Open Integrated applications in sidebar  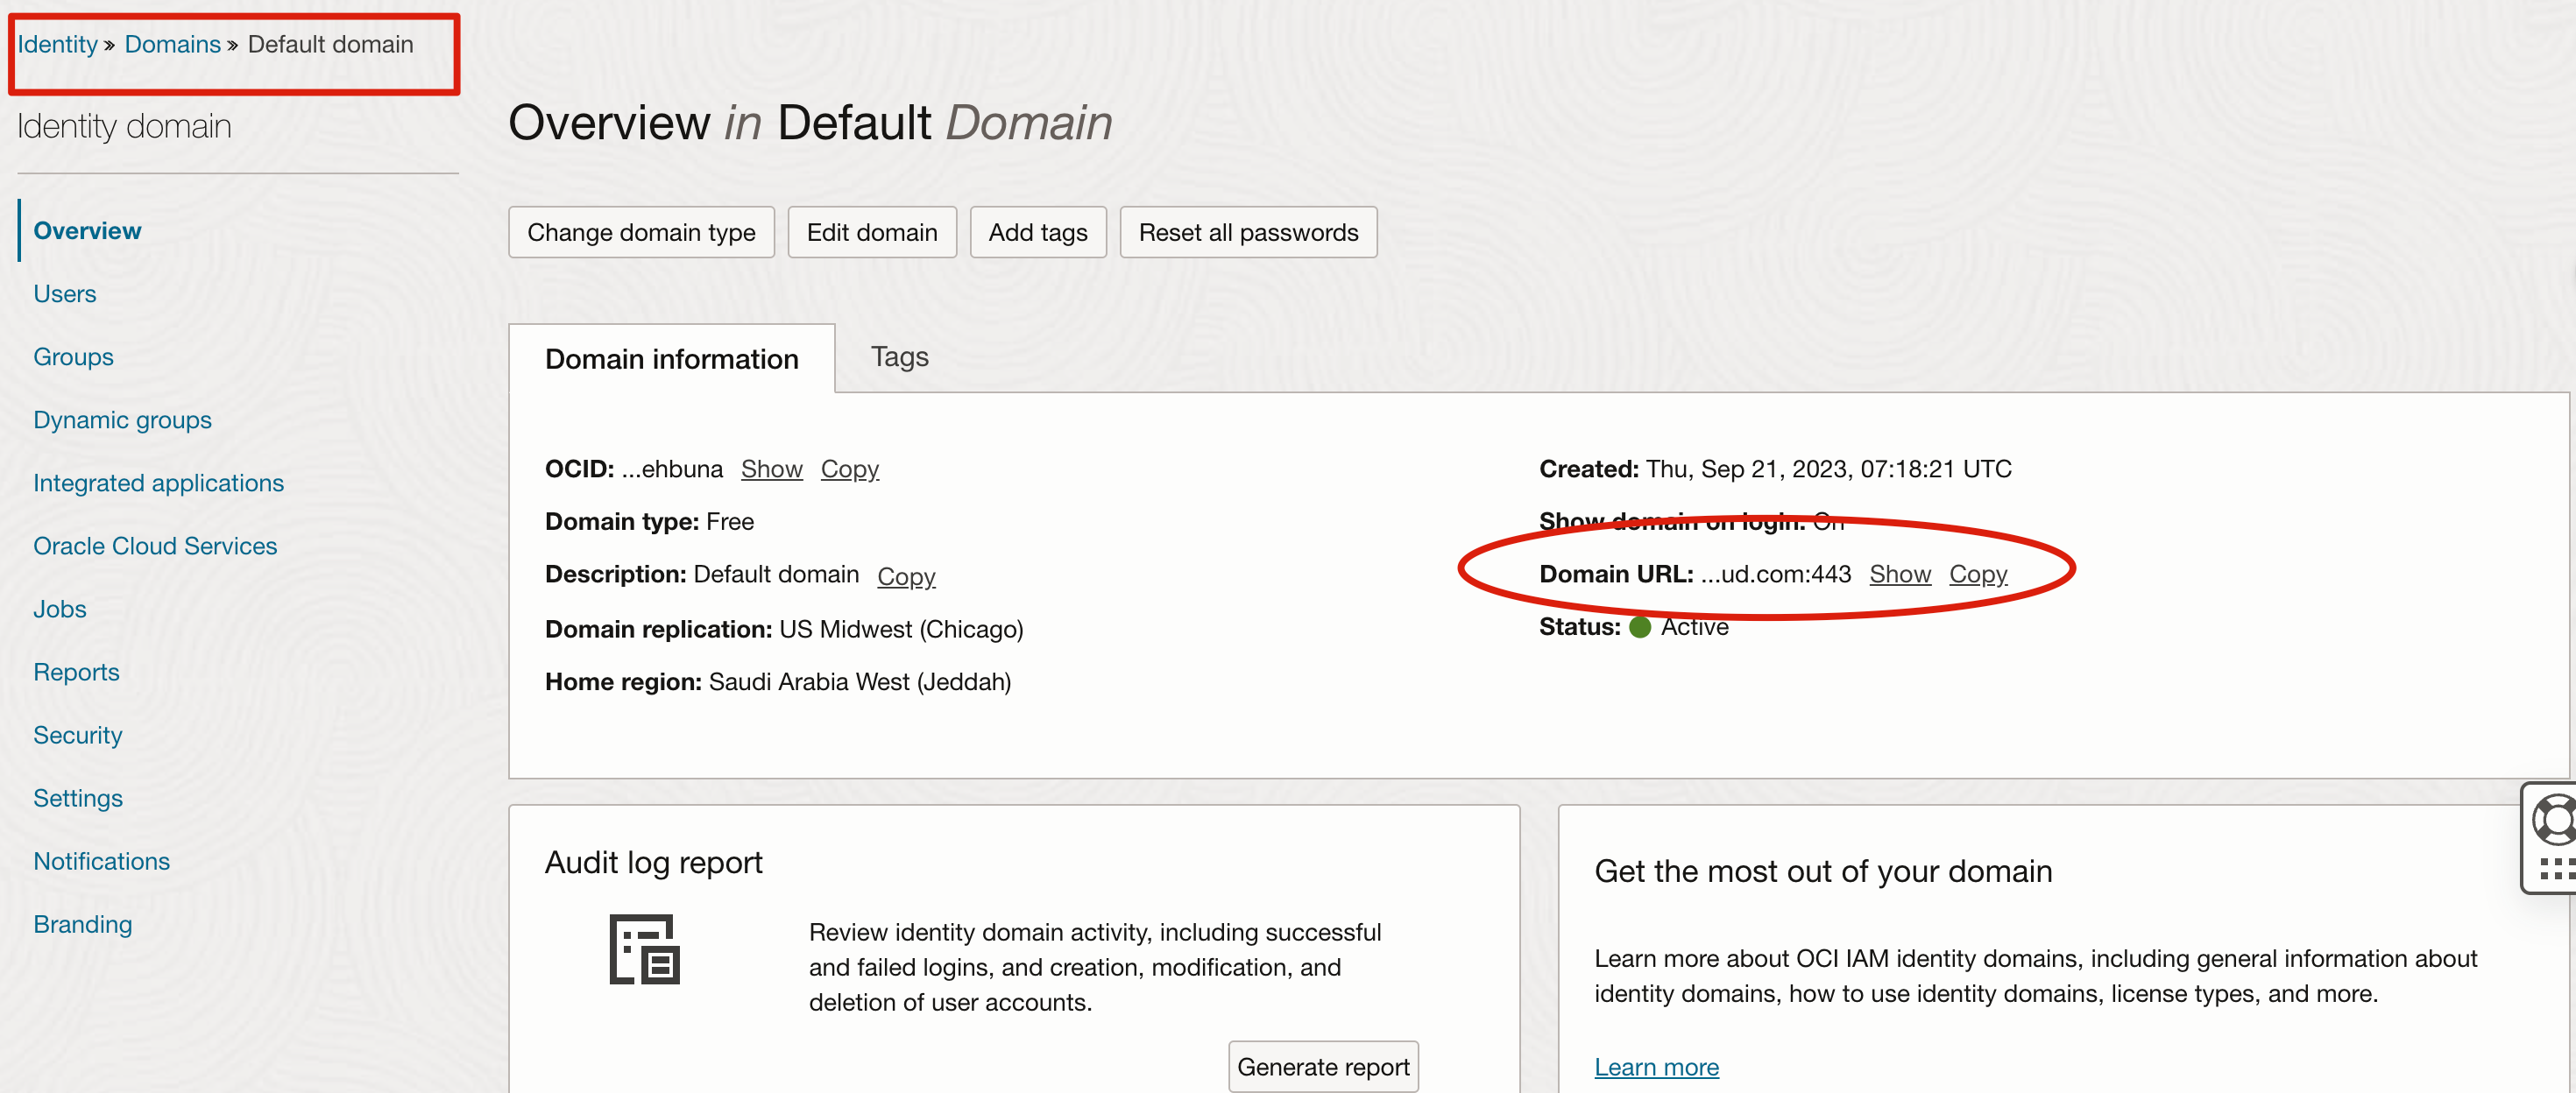pos(158,483)
